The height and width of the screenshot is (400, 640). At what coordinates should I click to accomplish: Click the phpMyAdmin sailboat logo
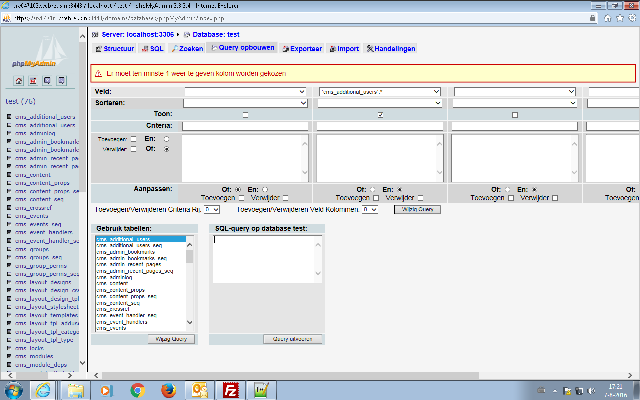point(32,57)
